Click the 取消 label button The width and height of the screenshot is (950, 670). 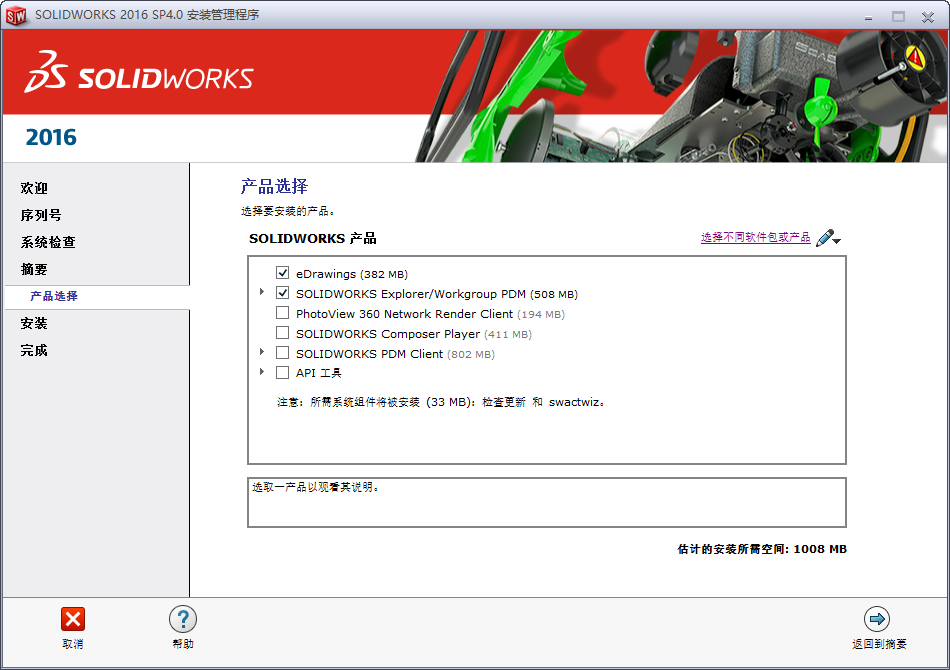[x=73, y=644]
